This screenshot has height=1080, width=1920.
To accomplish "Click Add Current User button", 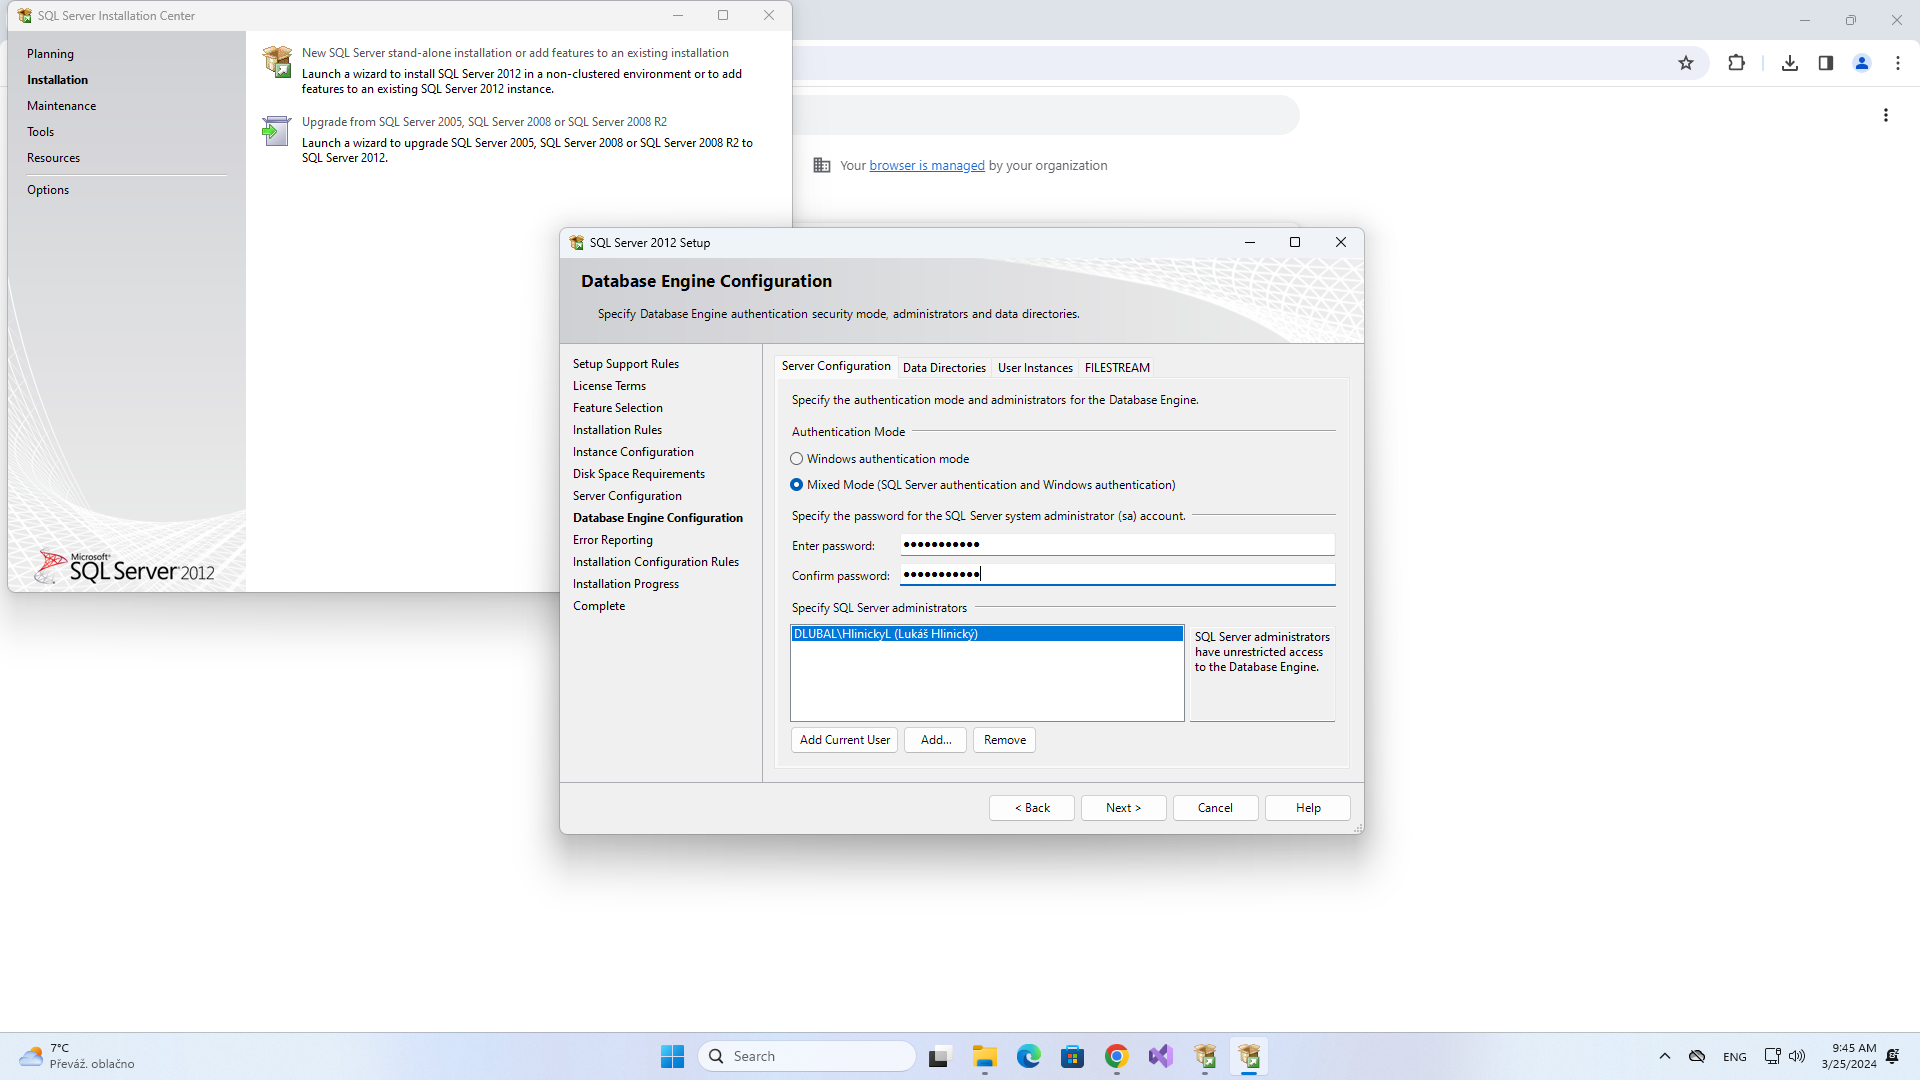I will tap(844, 738).
